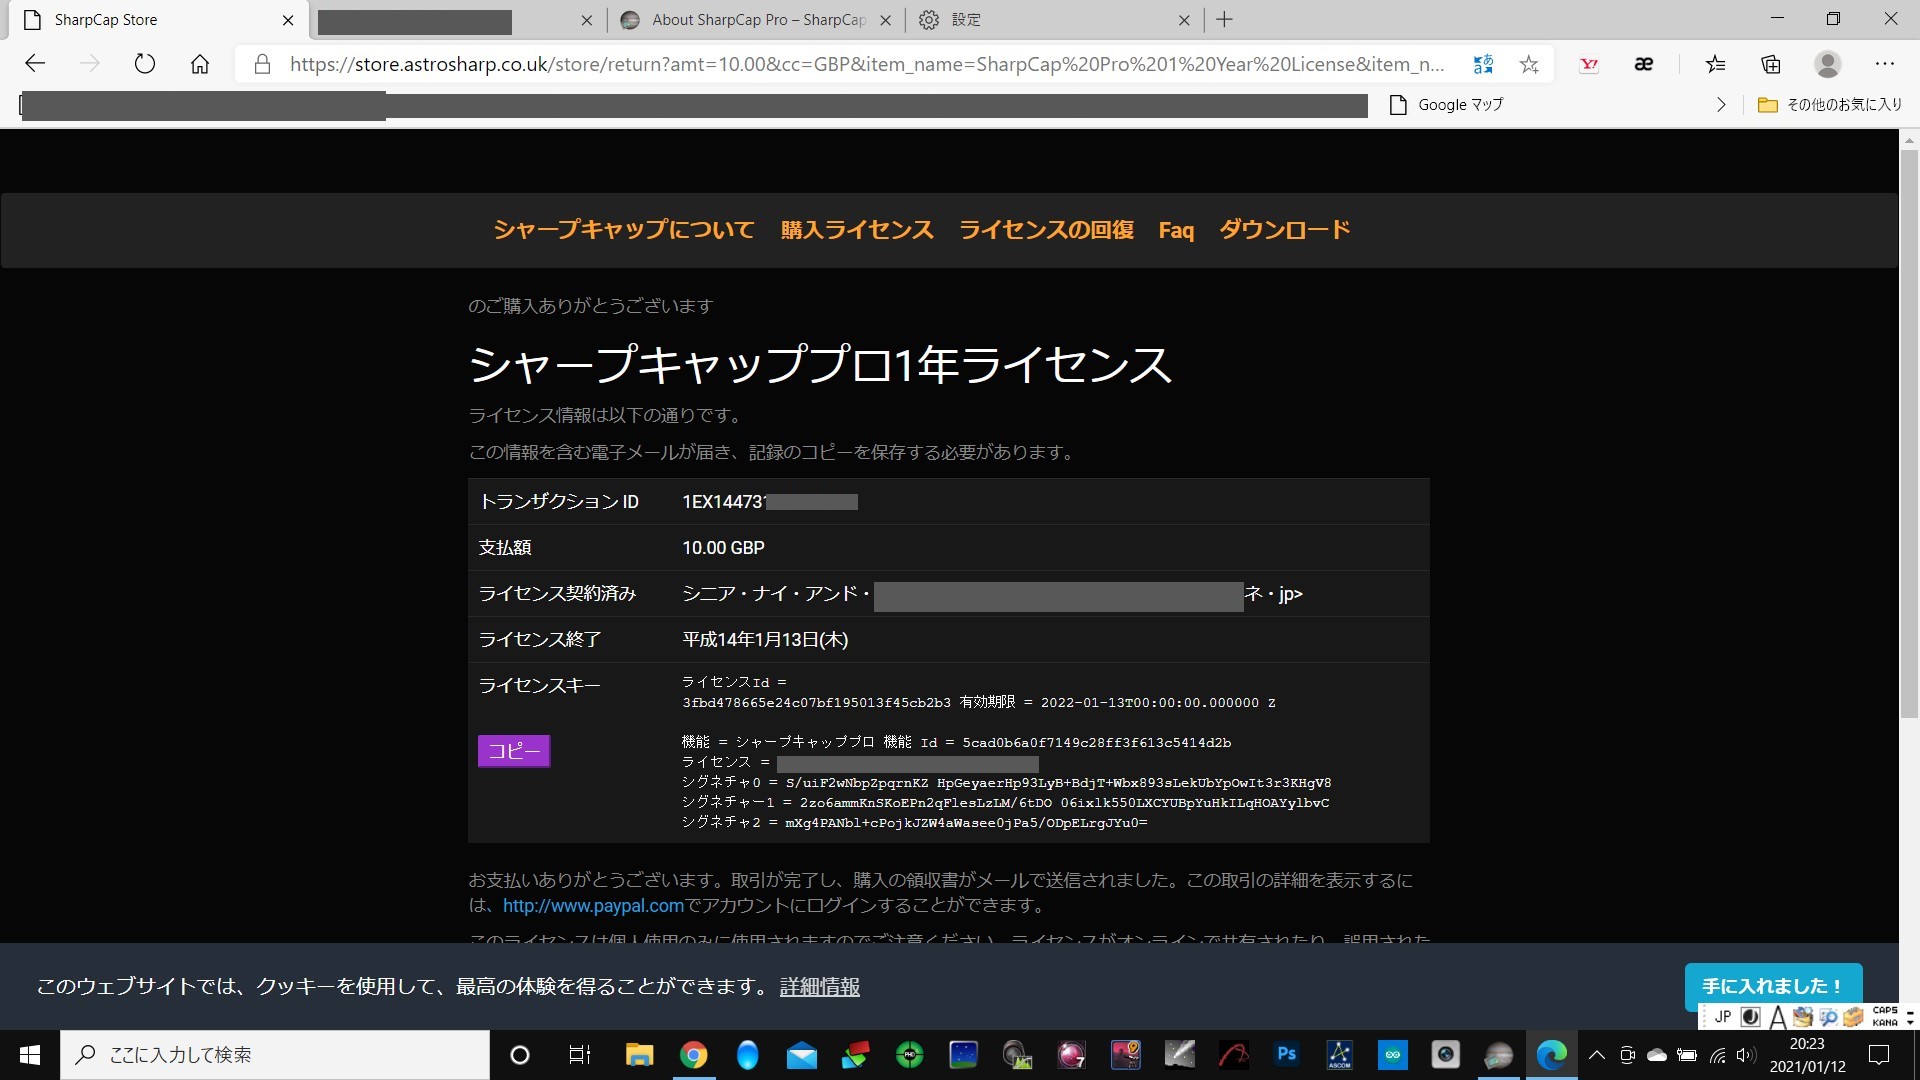Open the notification action center
This screenshot has width=1920, height=1080.
[1880, 1055]
